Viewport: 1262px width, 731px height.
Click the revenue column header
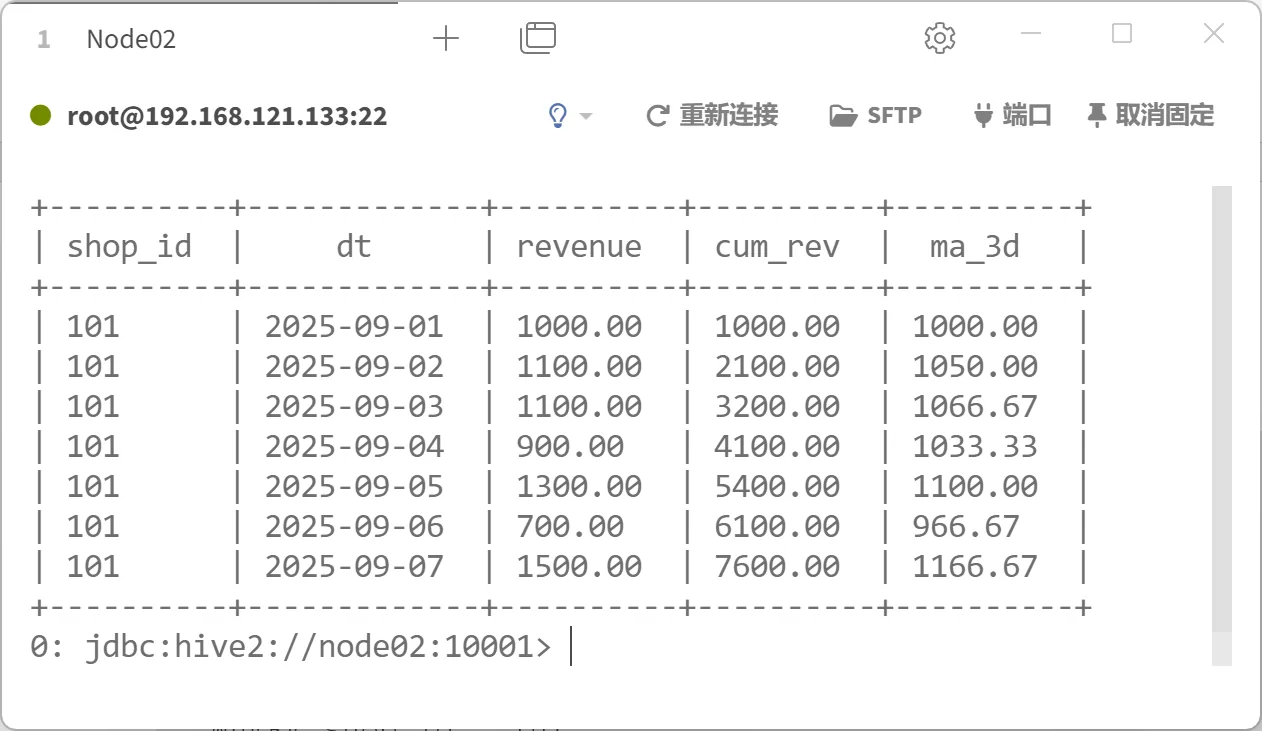(x=579, y=247)
